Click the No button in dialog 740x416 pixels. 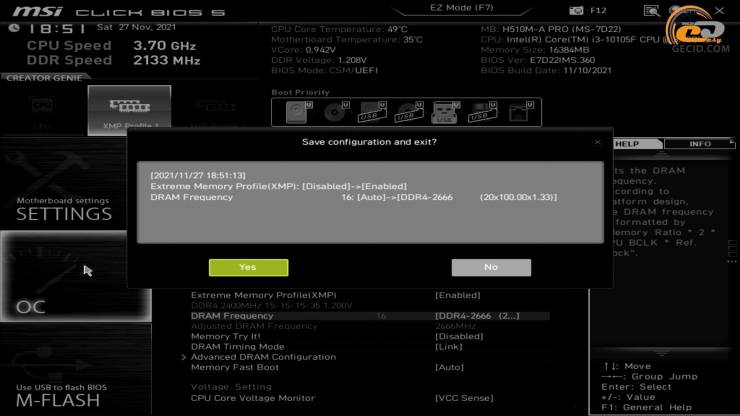(x=491, y=267)
